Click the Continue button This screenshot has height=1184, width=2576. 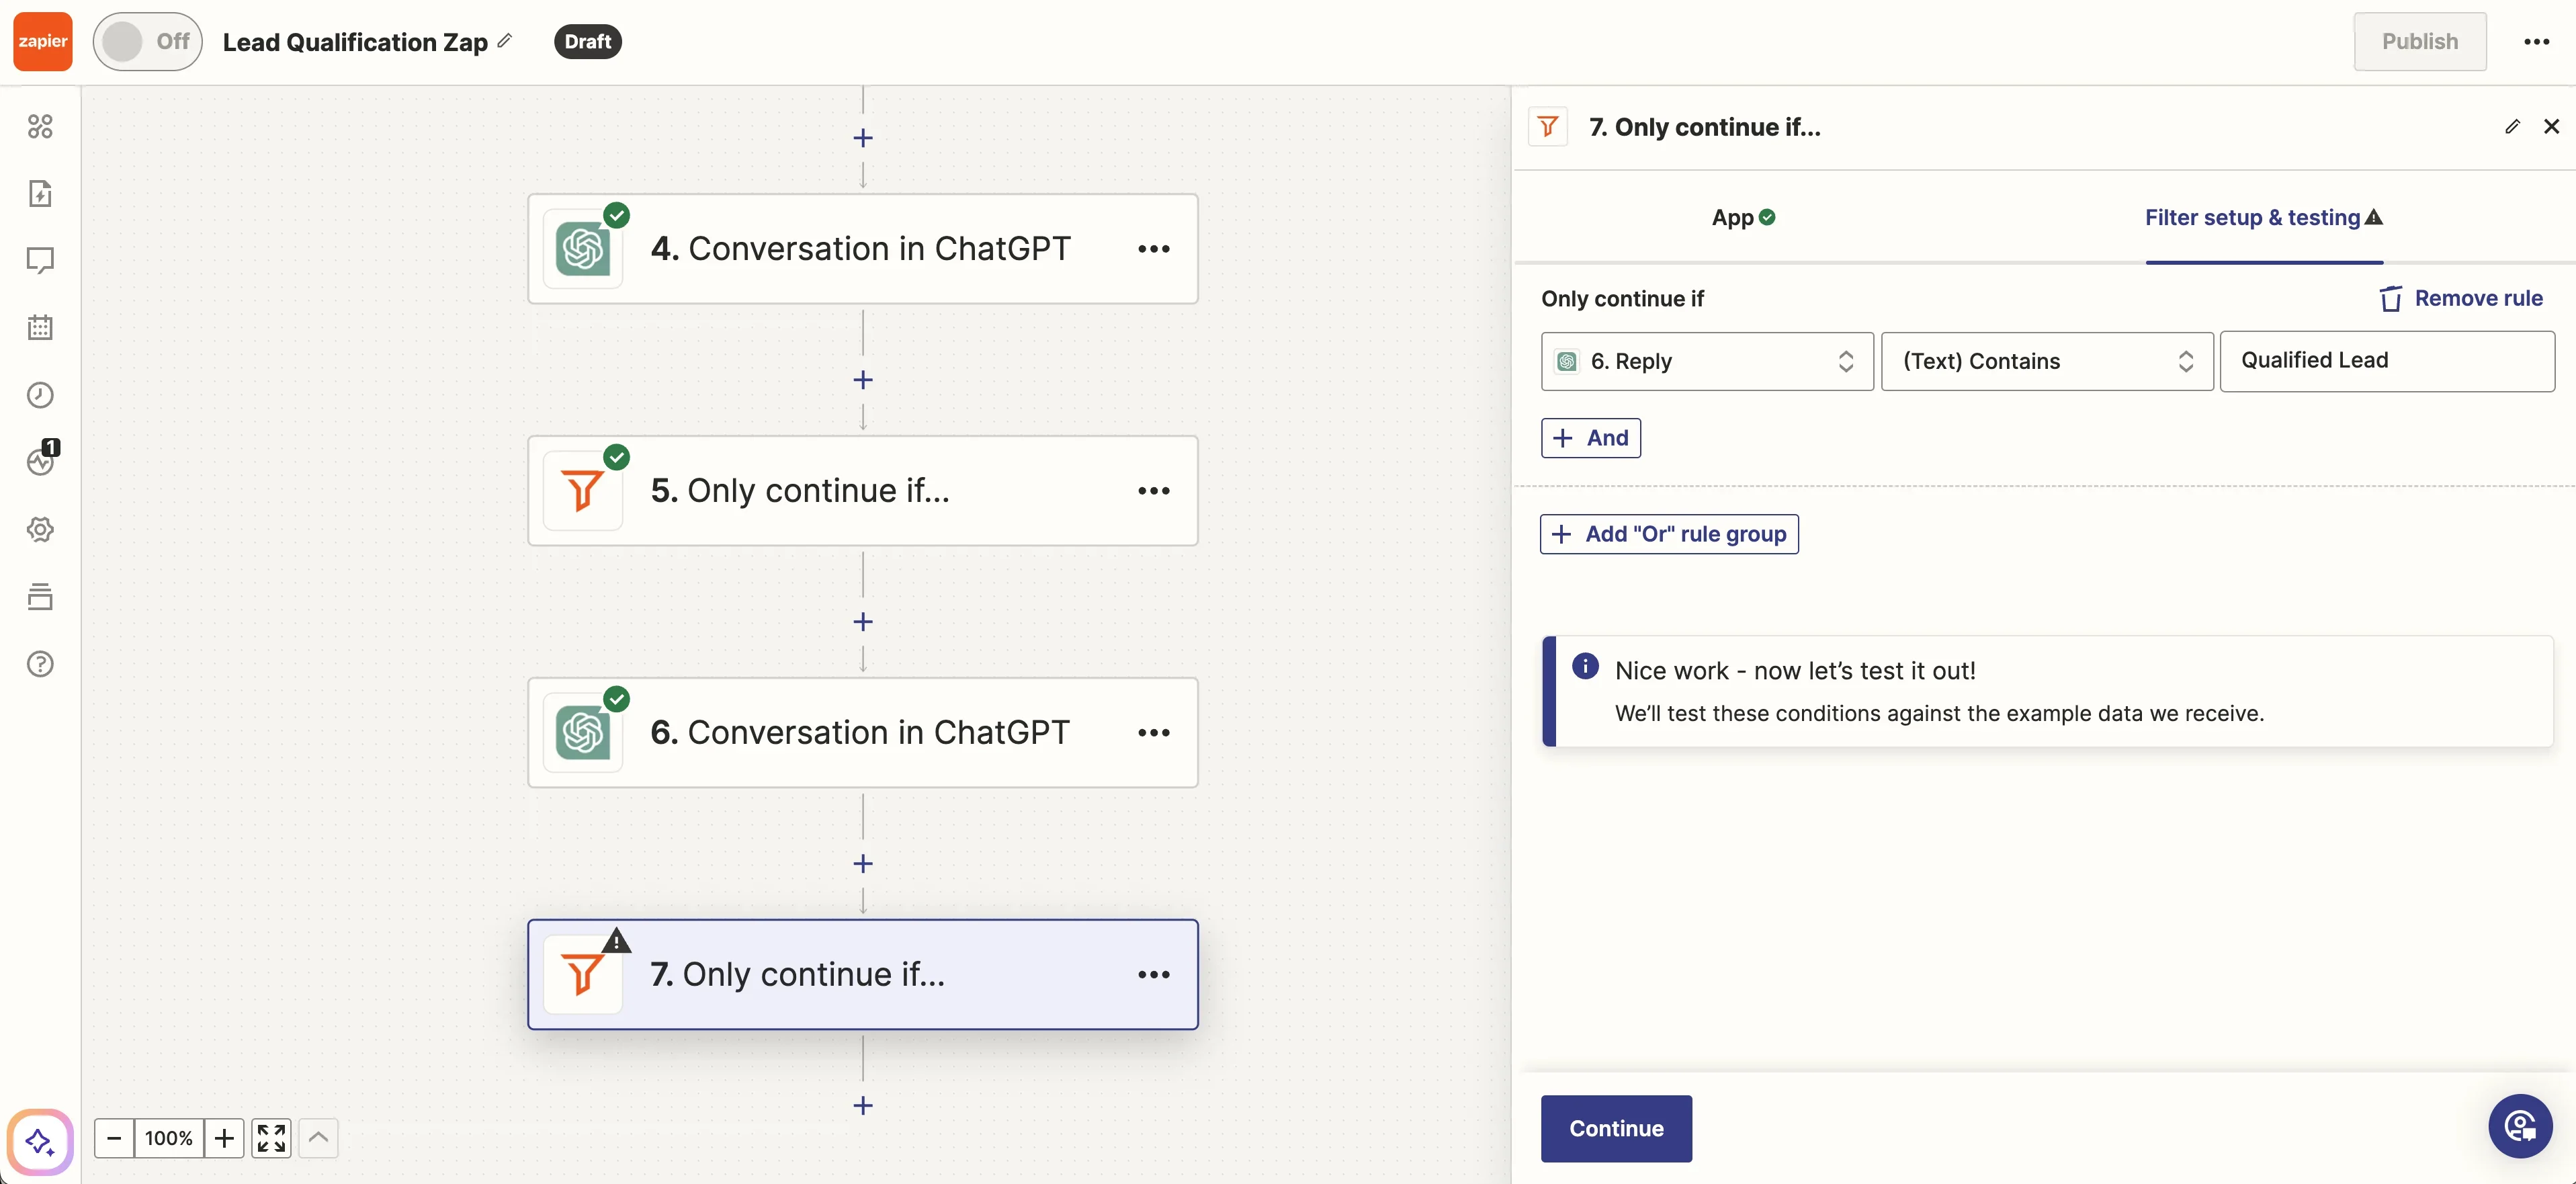pos(1615,1128)
